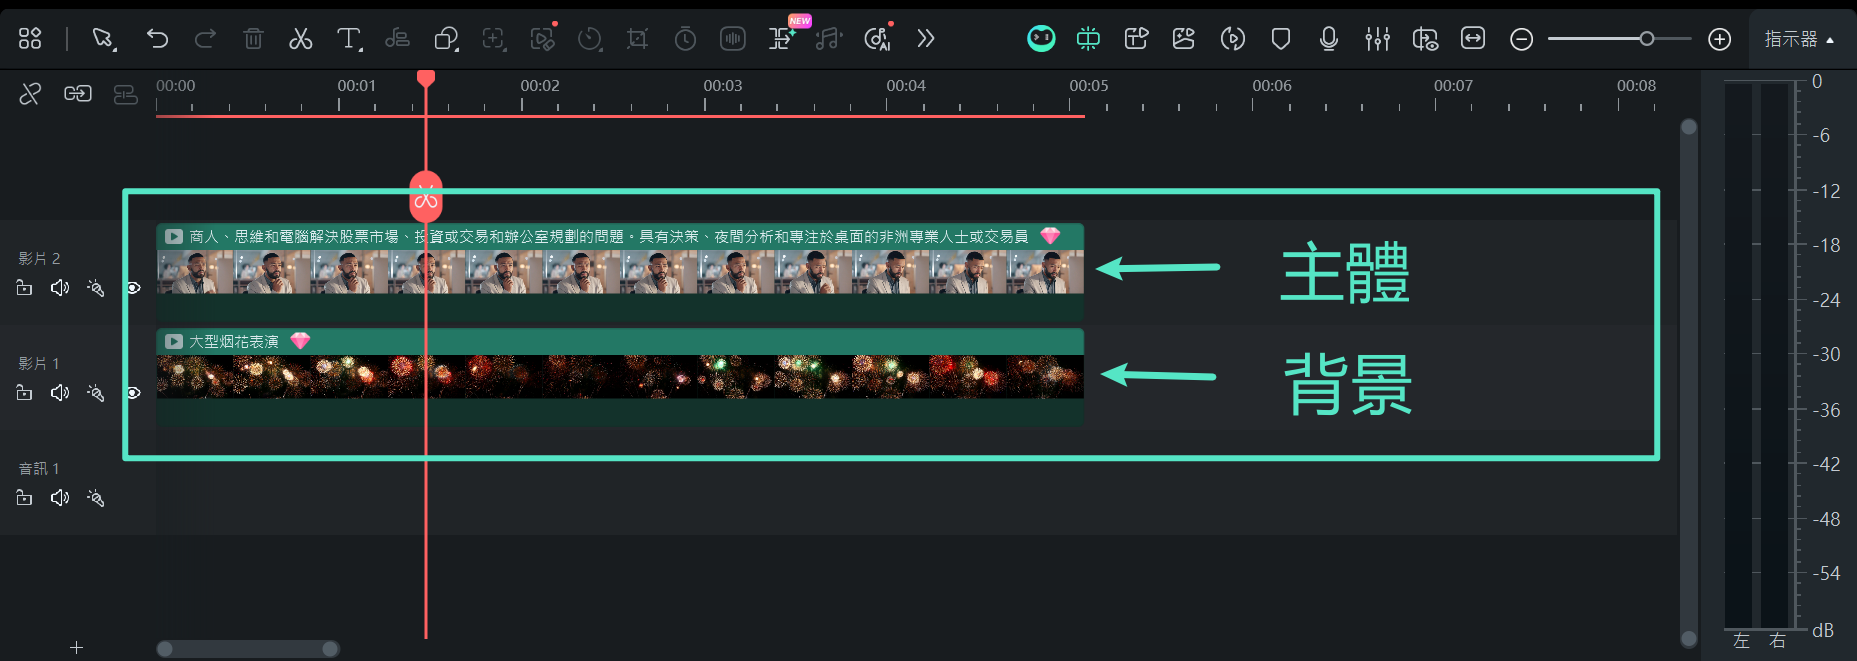Hide the 影片 2 track with eye icon
The height and width of the screenshot is (661, 1857).
[133, 288]
